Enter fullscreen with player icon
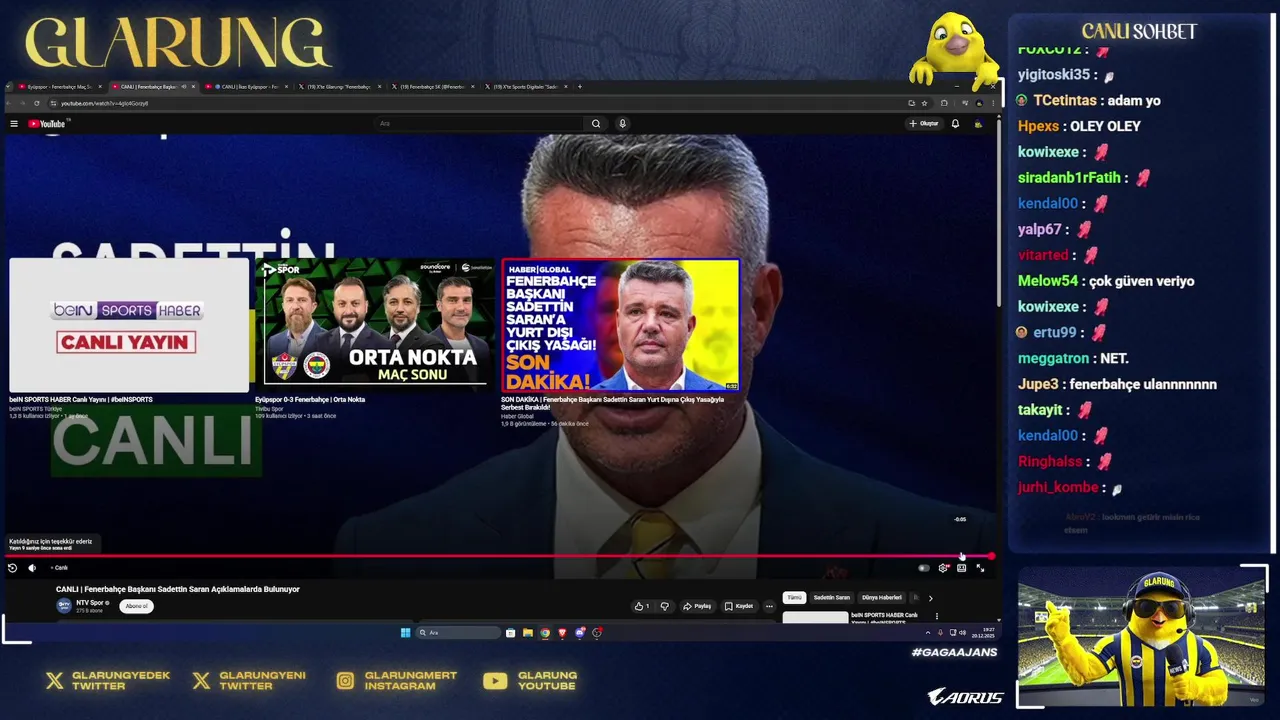 coord(980,568)
